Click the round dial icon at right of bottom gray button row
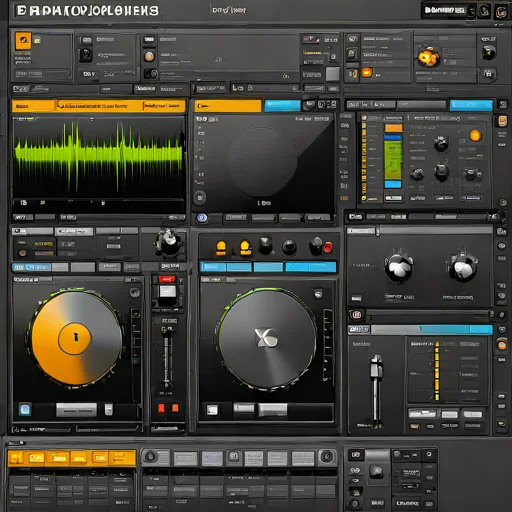Screen dimensions: 512x512 point(327,457)
